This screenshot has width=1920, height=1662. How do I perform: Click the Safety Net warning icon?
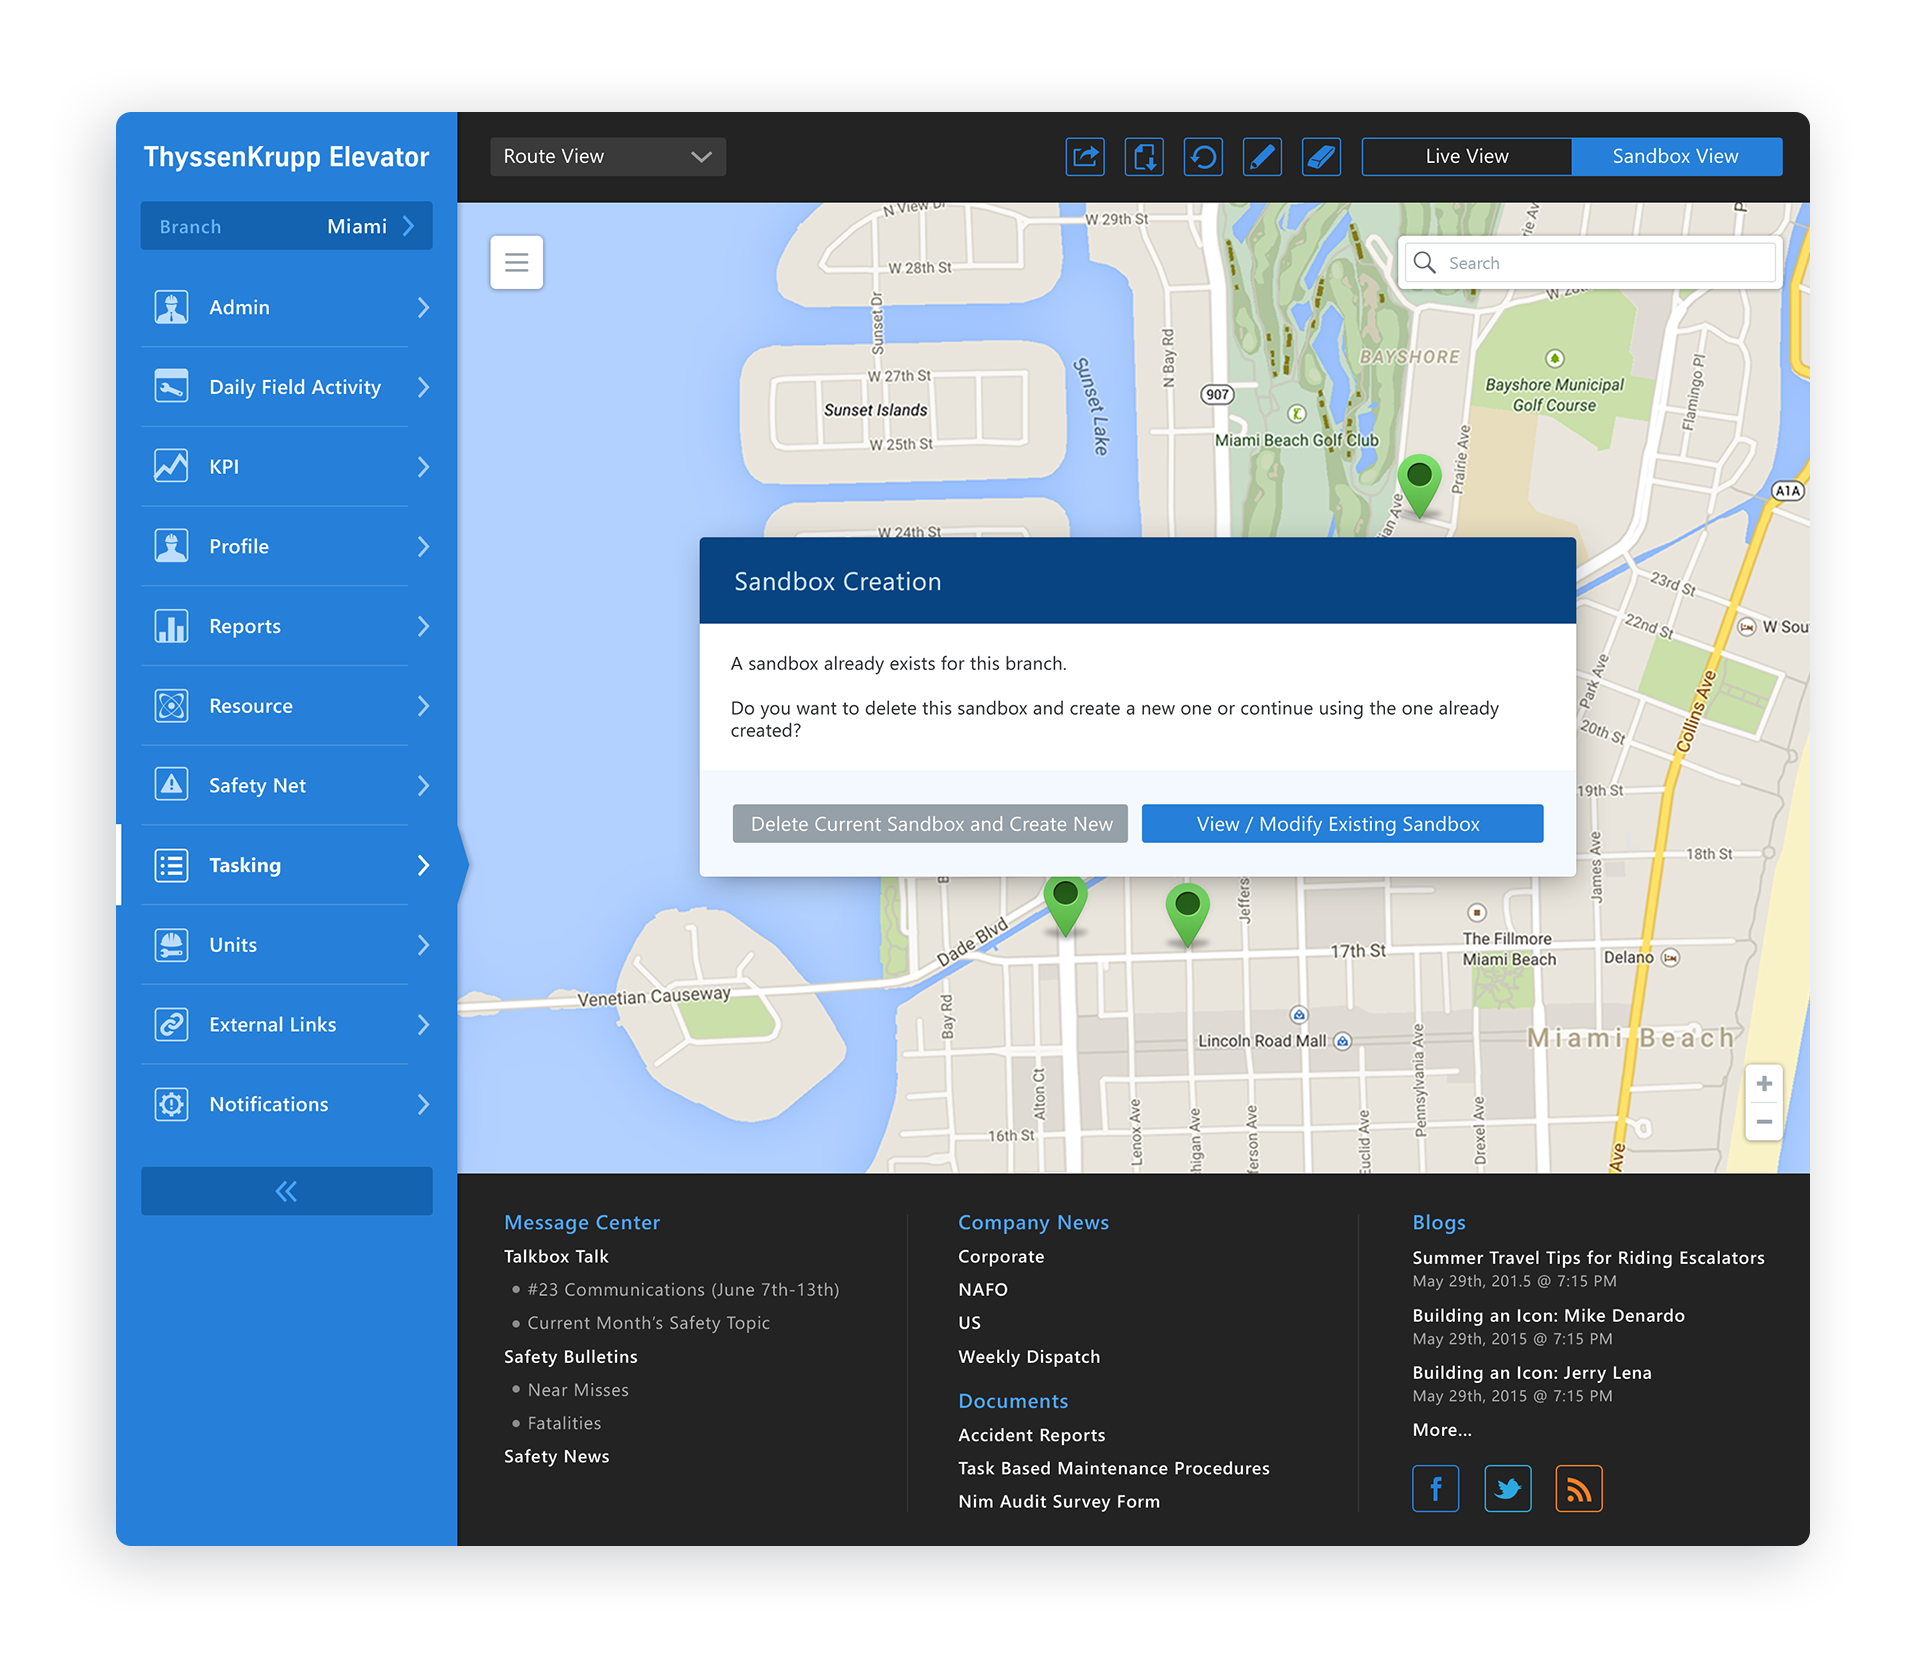point(172,785)
